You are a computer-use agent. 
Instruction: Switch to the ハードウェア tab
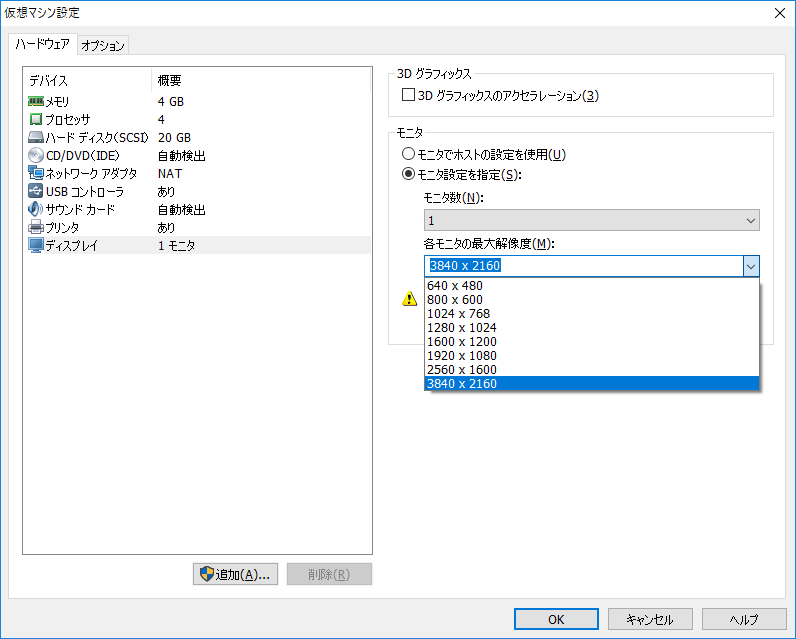pos(43,44)
